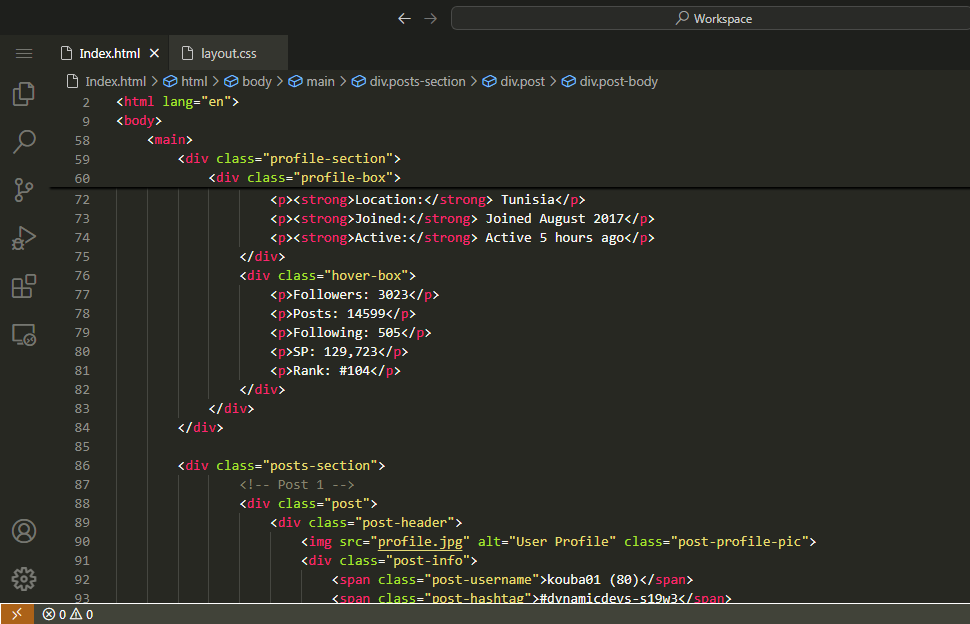Open the Search view in activity bar
970x624 pixels.
24,142
